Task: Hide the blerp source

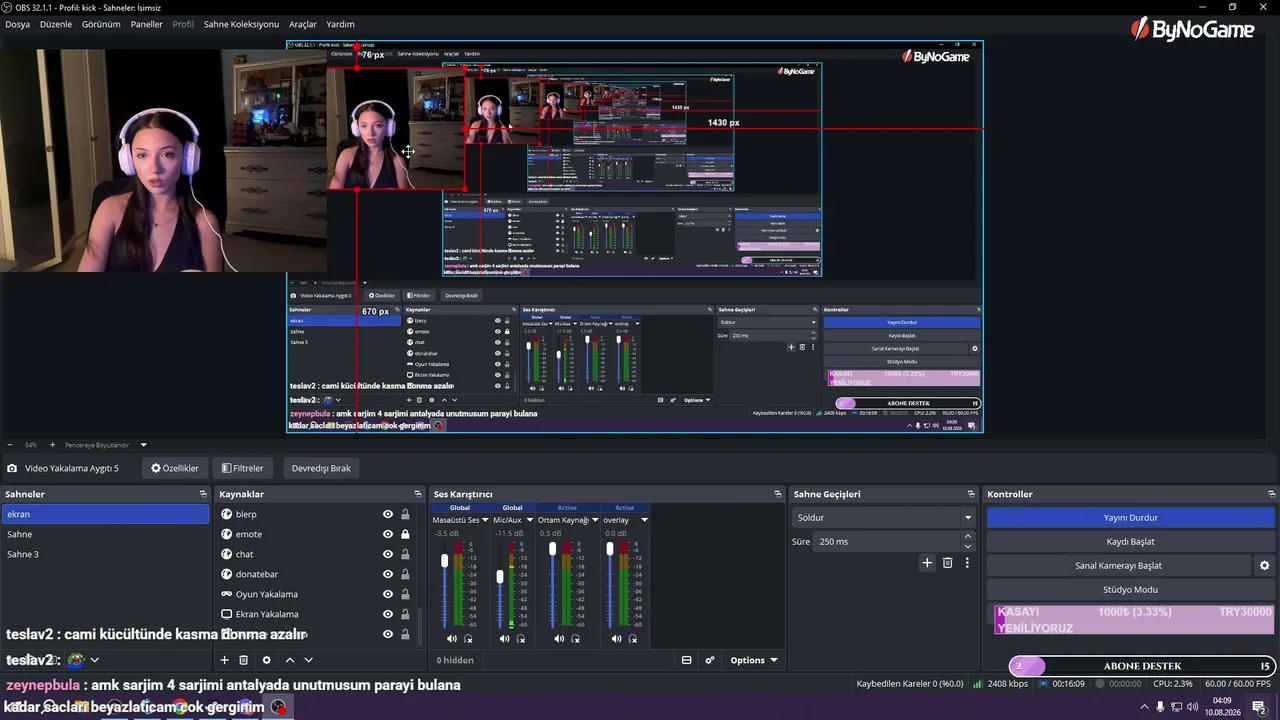Action: (x=388, y=514)
